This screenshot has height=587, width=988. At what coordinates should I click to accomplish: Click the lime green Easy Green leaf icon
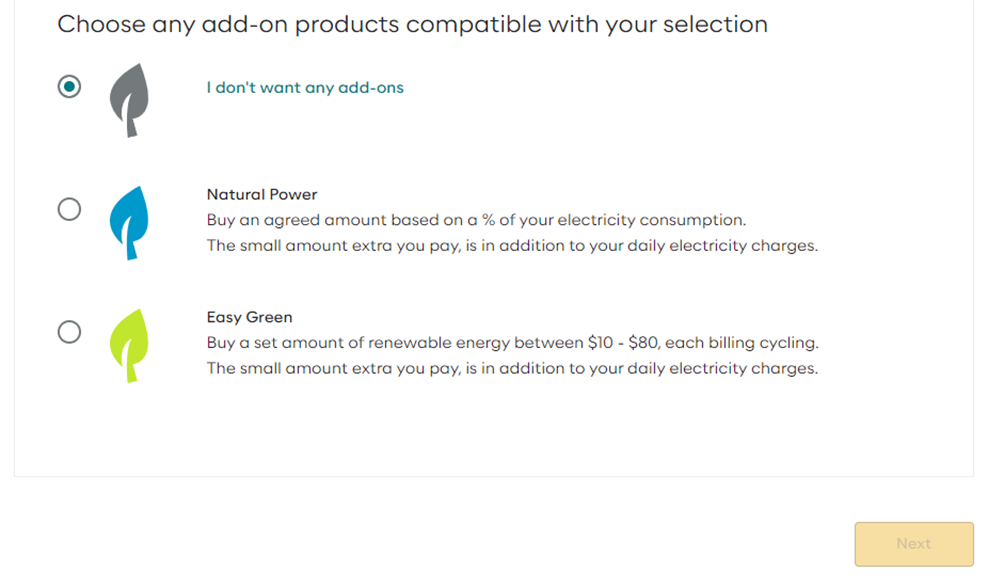129,346
